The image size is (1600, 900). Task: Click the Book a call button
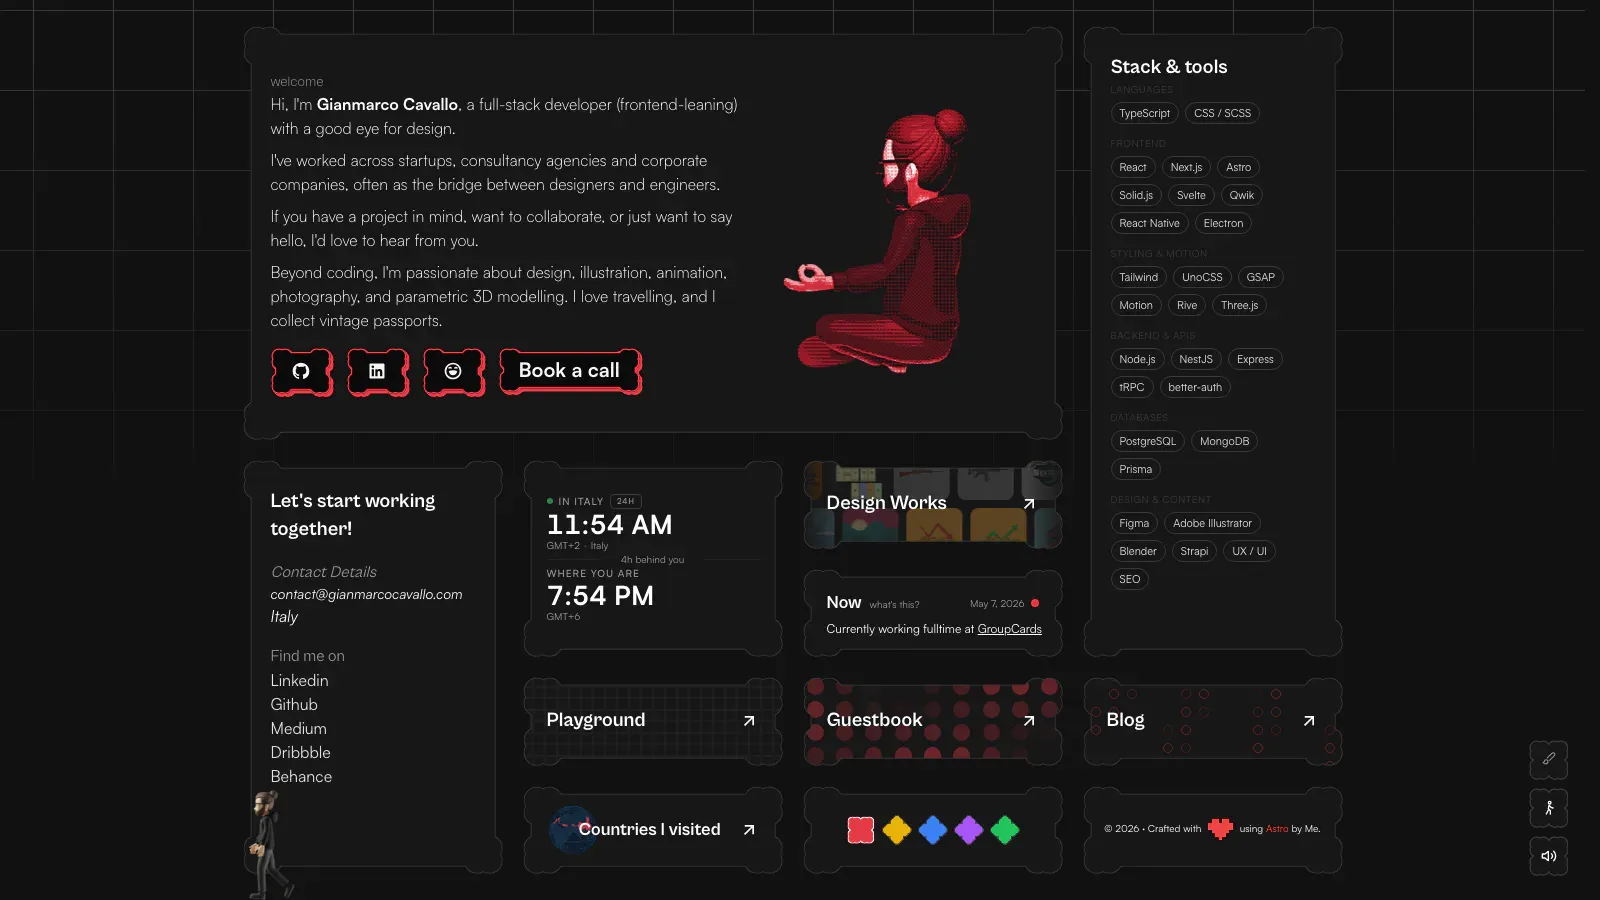coord(569,371)
